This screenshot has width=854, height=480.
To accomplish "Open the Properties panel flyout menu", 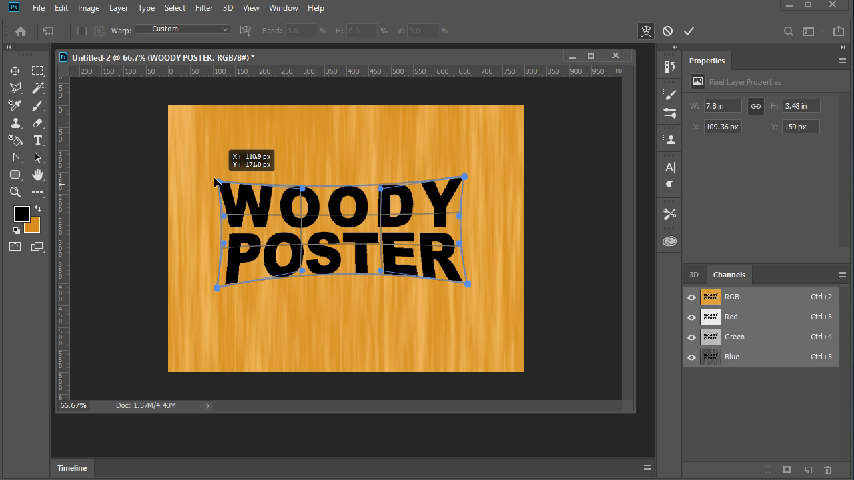I will (x=844, y=61).
